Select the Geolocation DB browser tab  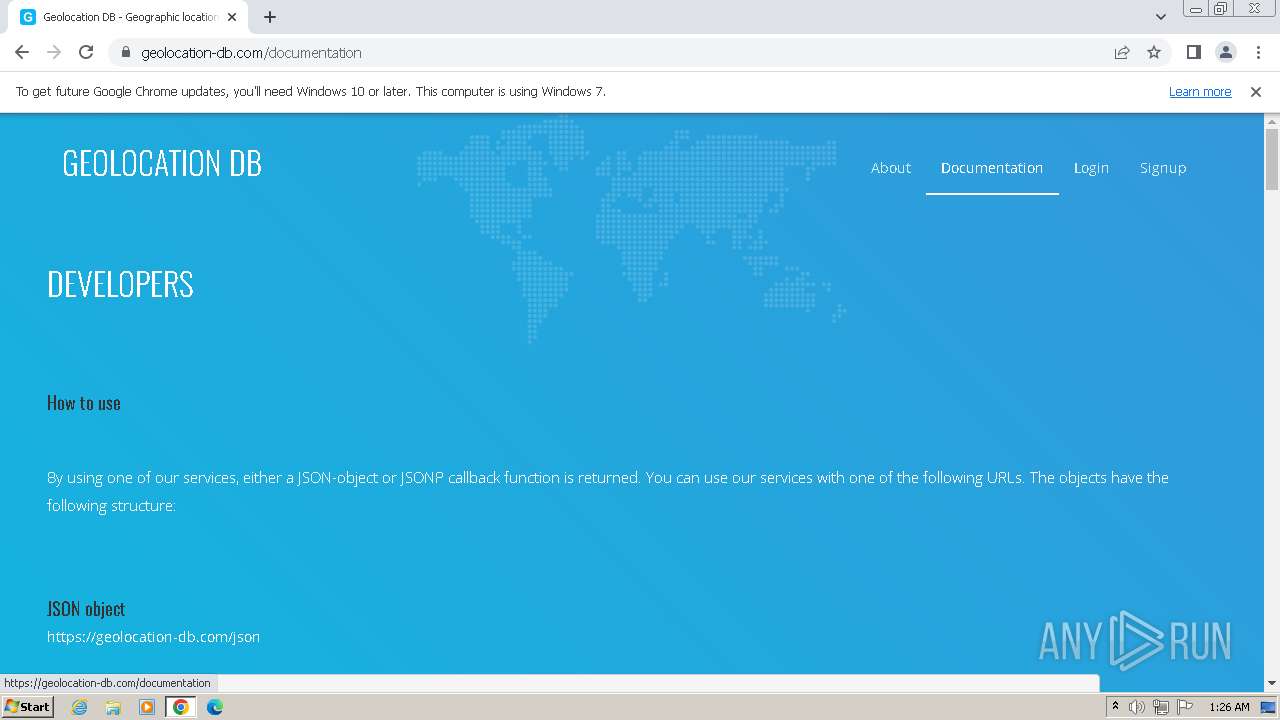pyautogui.click(x=129, y=17)
